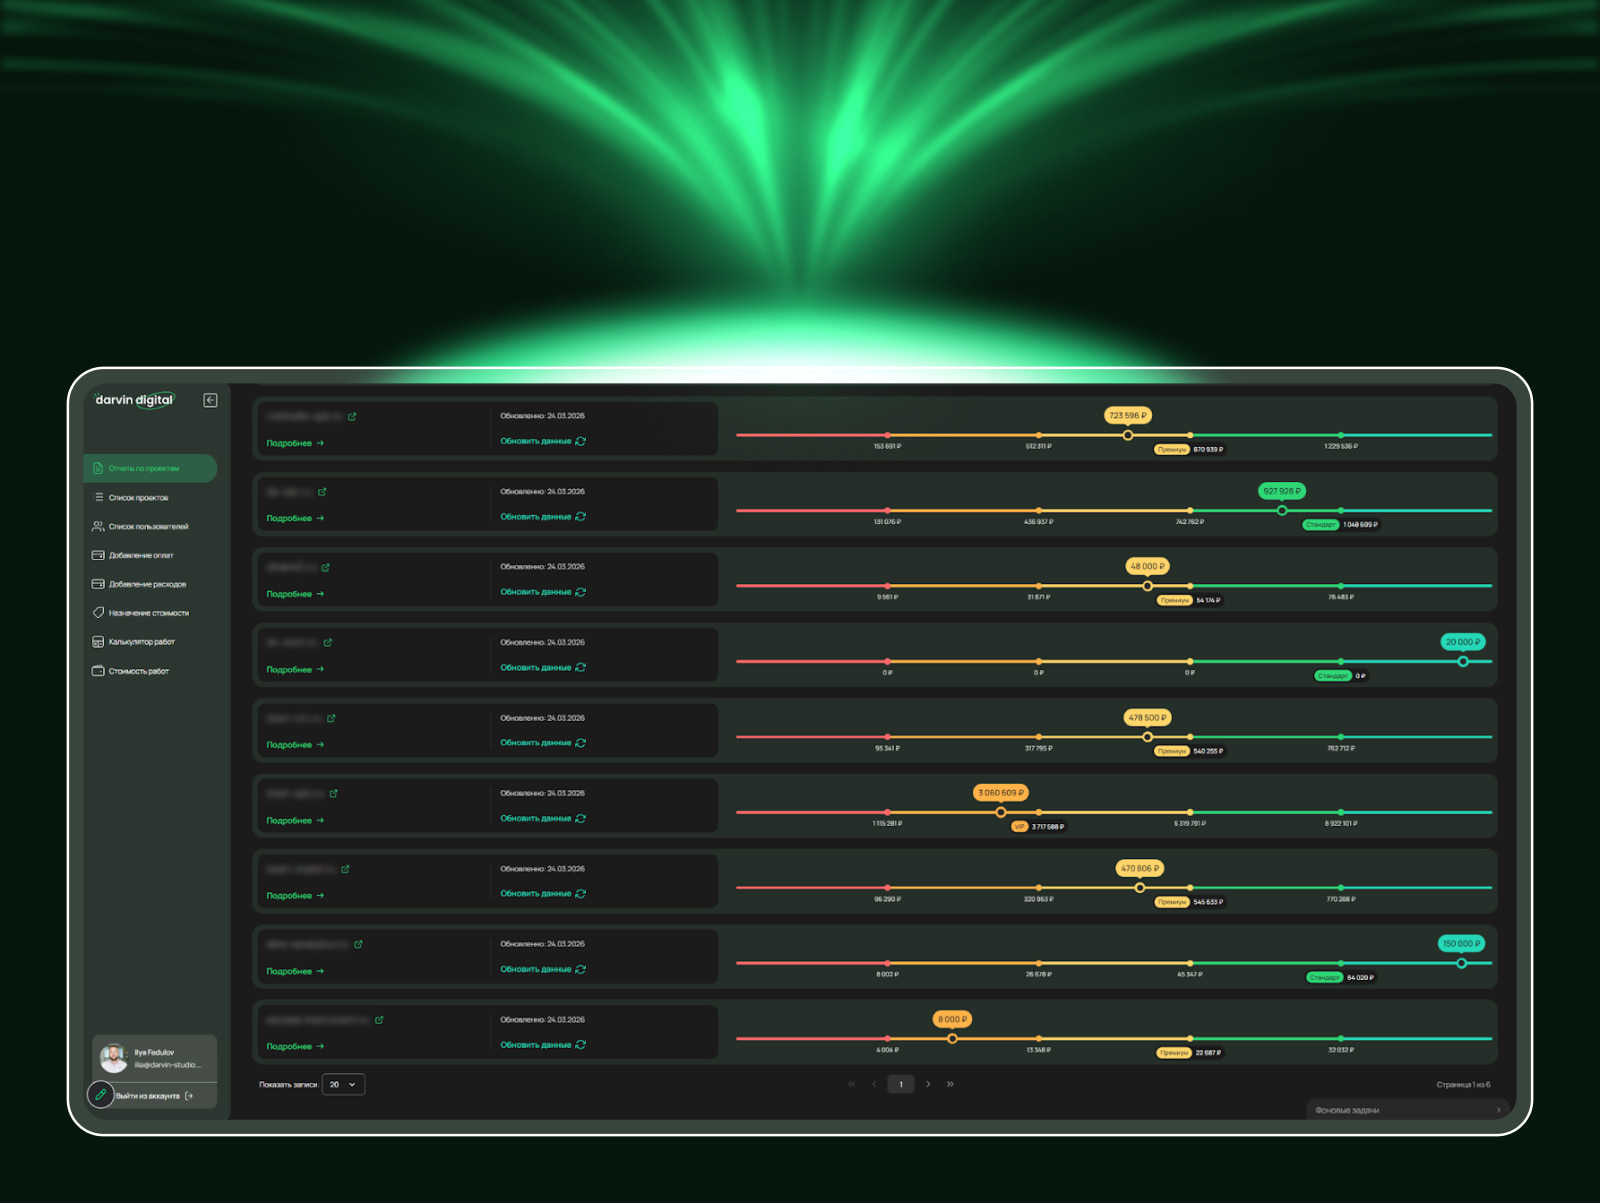Select Назначение стоимости in the sidebar
Screen dimensions: 1600x1203
coord(148,613)
